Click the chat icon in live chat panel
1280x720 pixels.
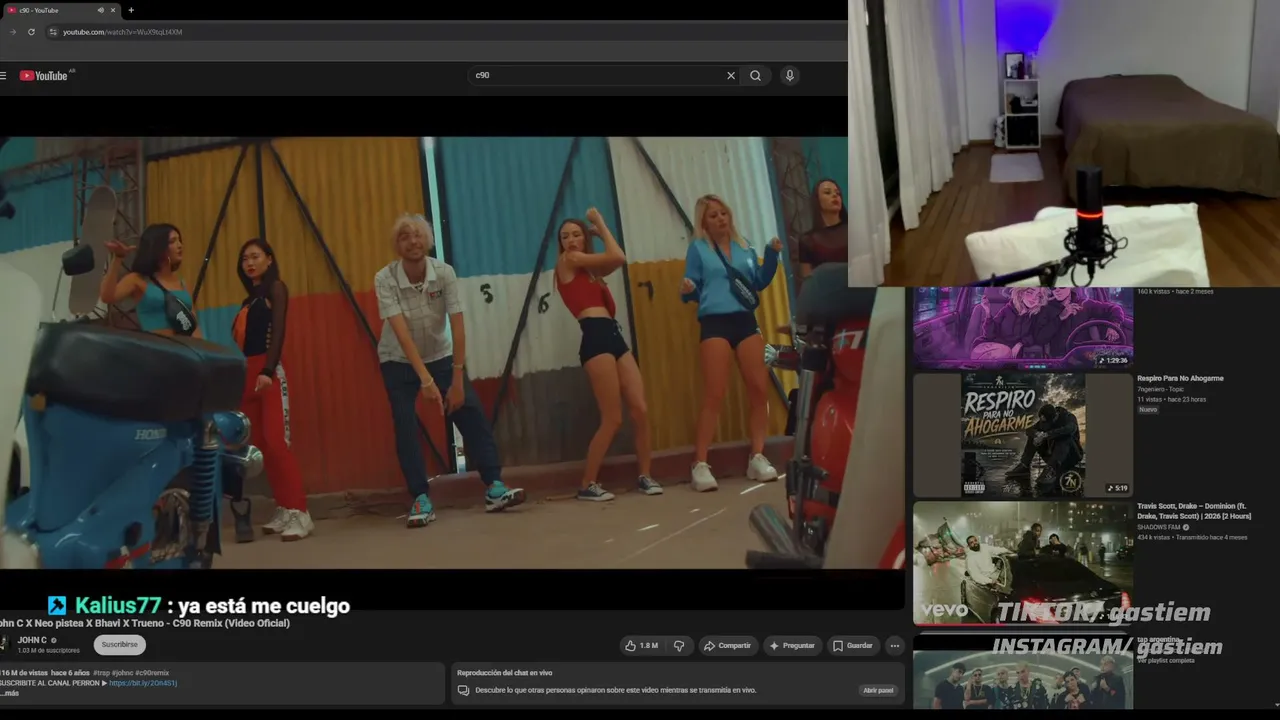tap(463, 690)
